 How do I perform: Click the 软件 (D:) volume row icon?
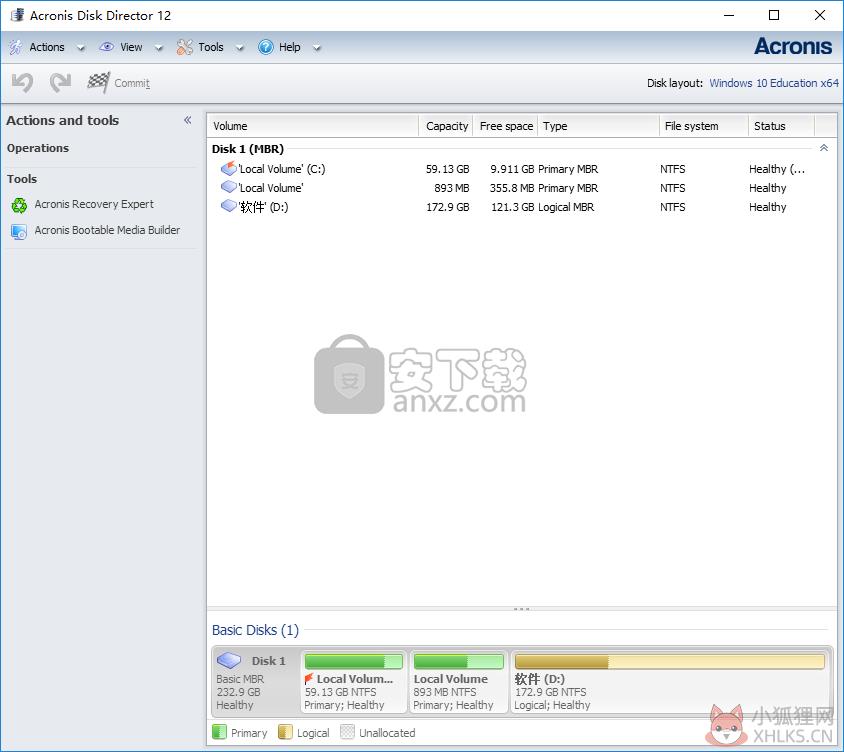pos(229,206)
